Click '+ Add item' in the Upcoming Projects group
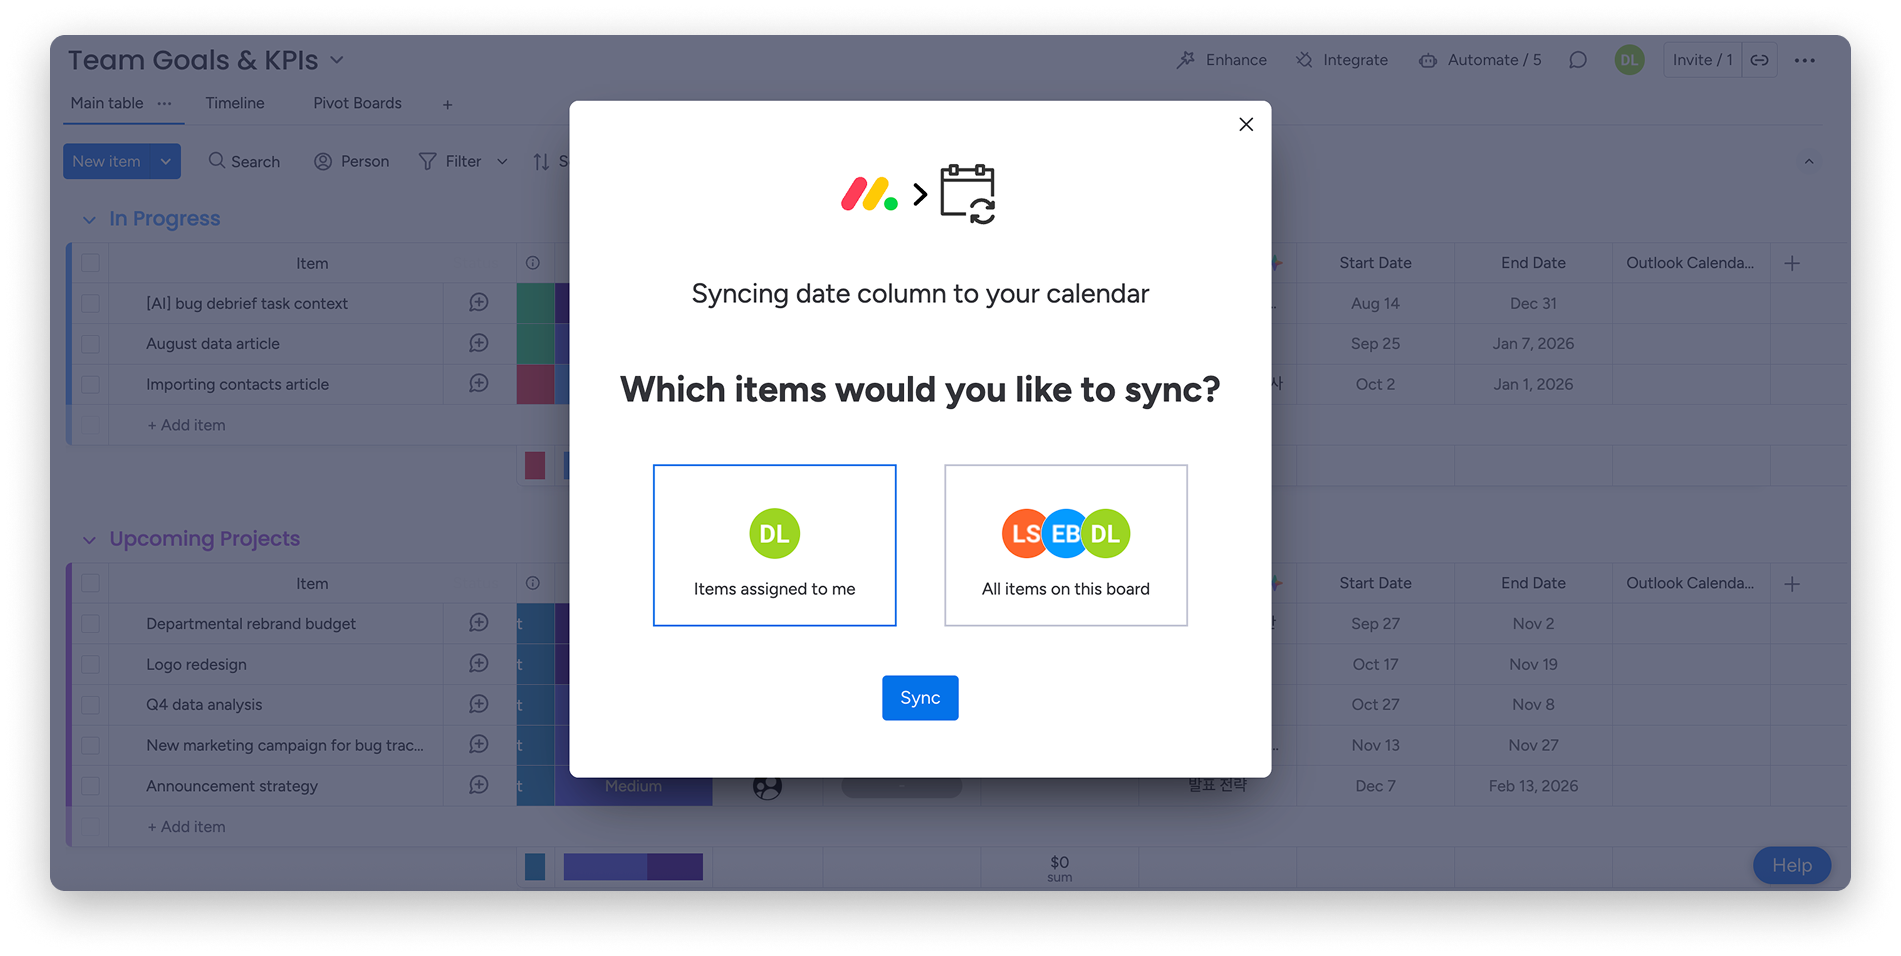This screenshot has width=1901, height=956. tap(187, 827)
